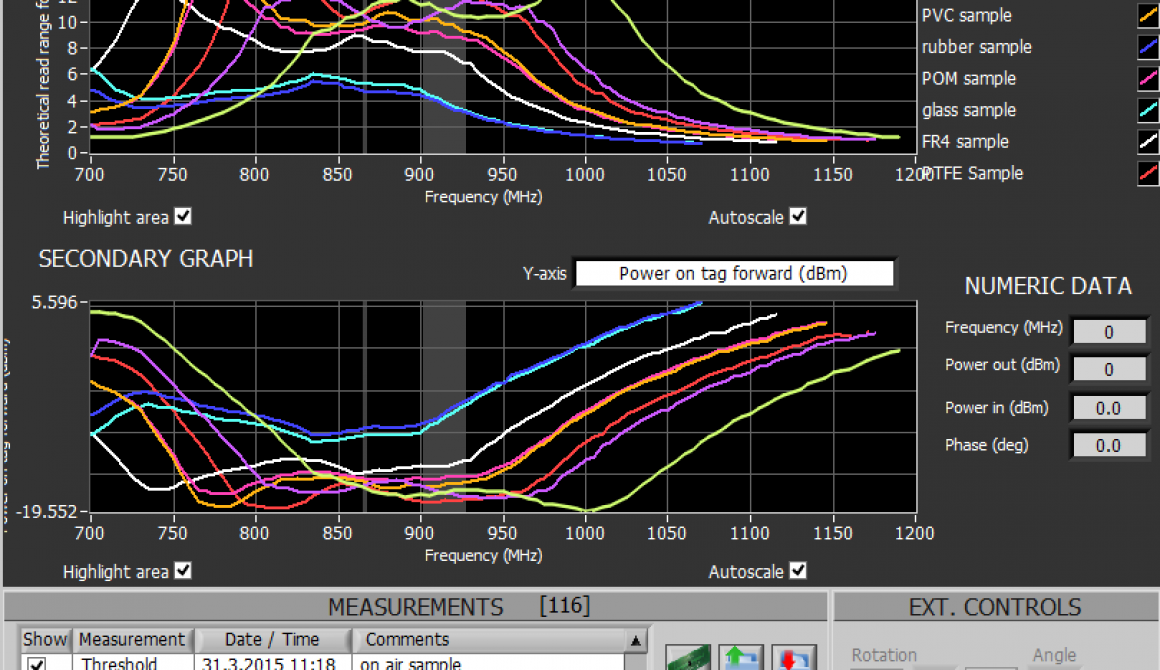The width and height of the screenshot is (1160, 670).
Task: Toggle Highlight area under the secondary graph
Action: click(x=182, y=571)
